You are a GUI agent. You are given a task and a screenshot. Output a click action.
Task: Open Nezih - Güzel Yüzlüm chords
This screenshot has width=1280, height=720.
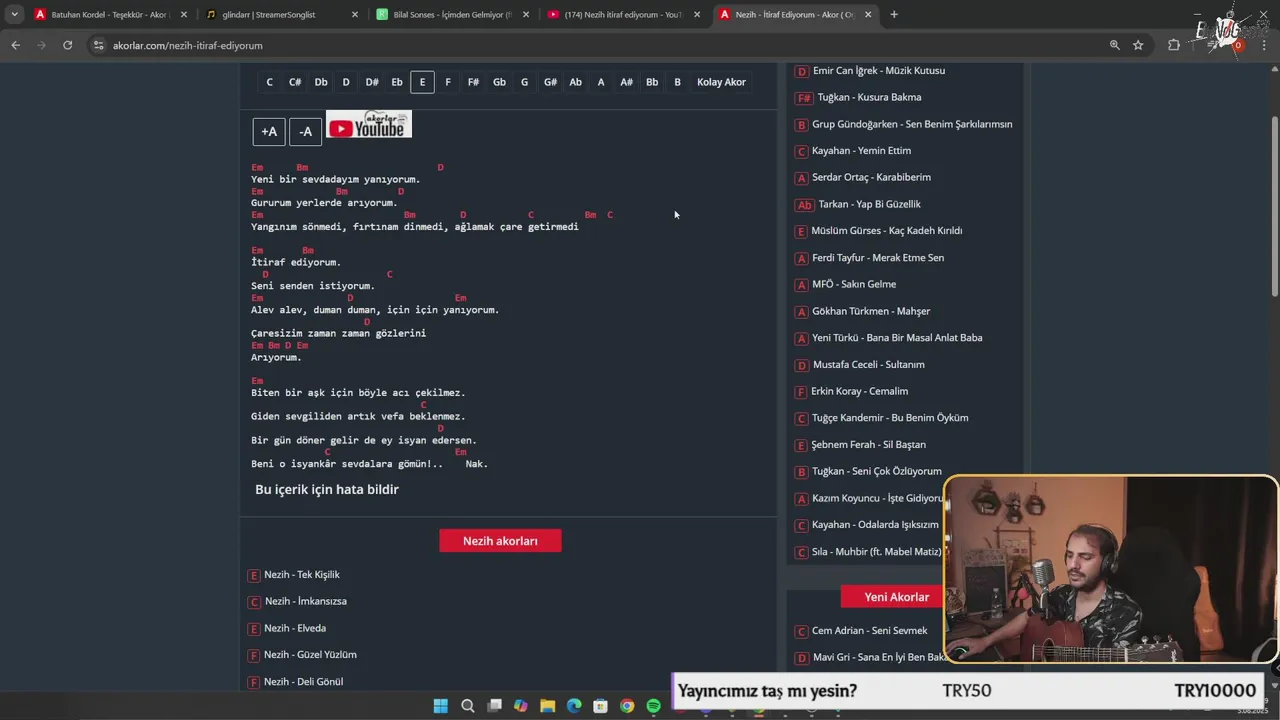tap(310, 655)
